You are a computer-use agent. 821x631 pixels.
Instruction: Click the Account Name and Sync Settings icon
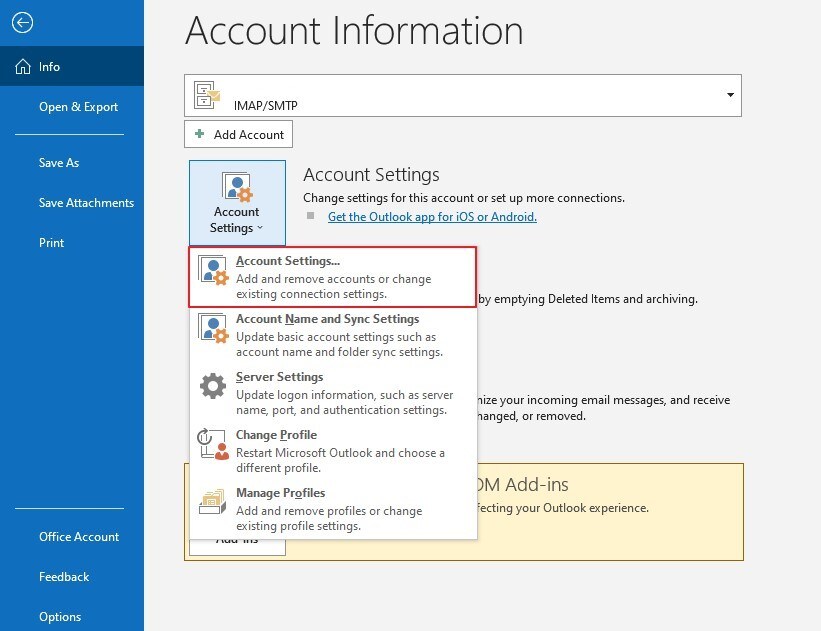(214, 327)
